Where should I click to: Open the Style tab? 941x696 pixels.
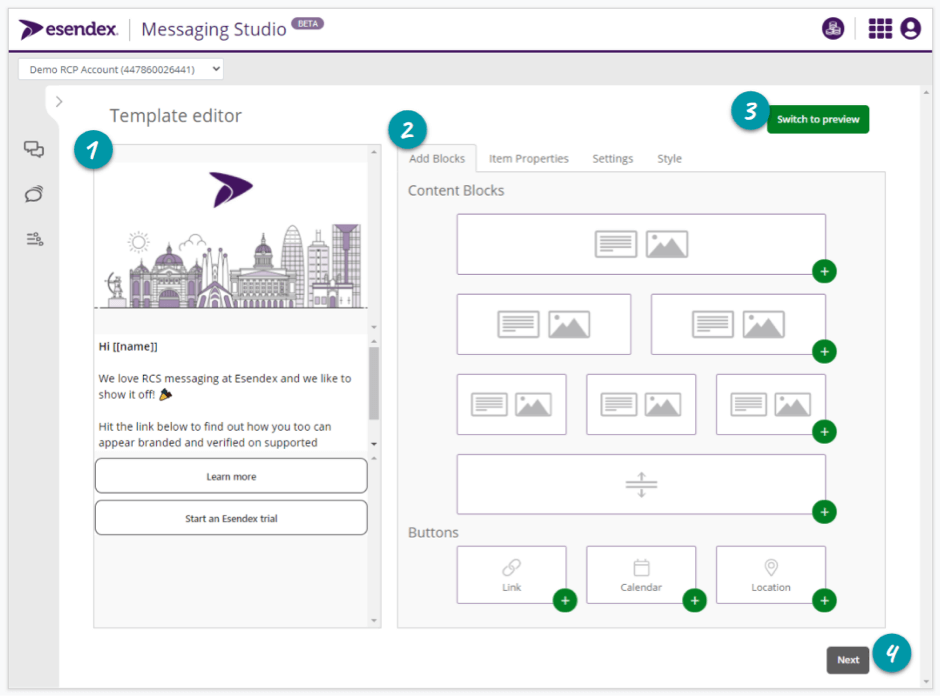669,158
